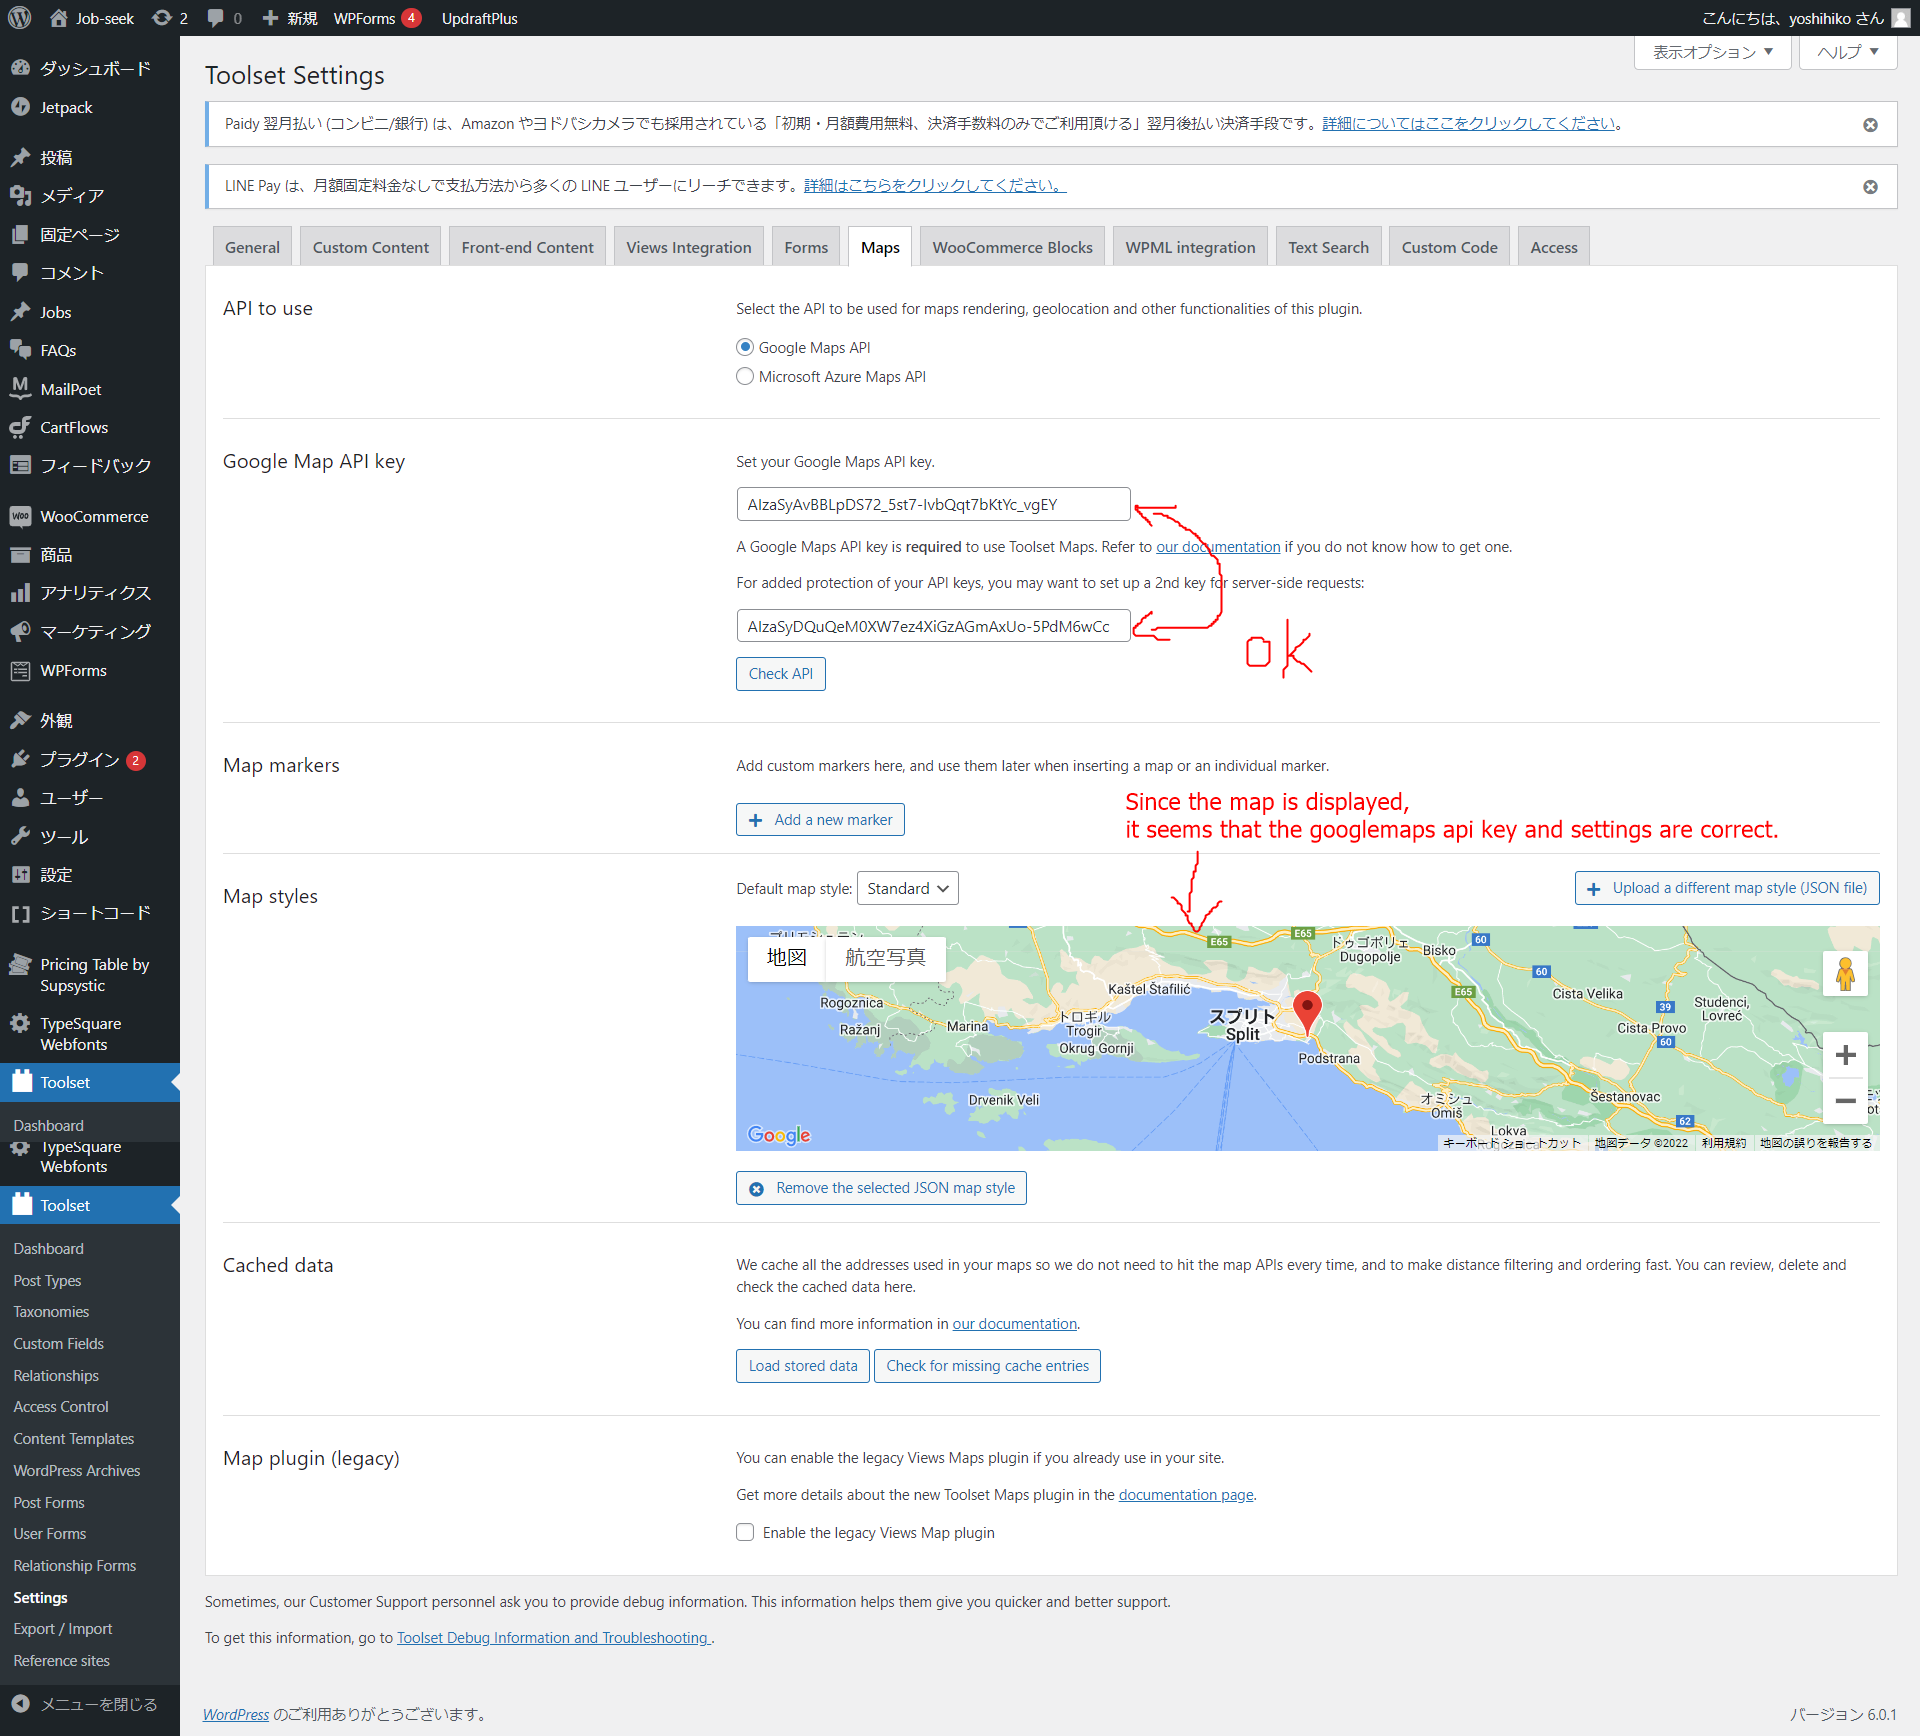Click the プラグイン plugin icon

[20, 759]
